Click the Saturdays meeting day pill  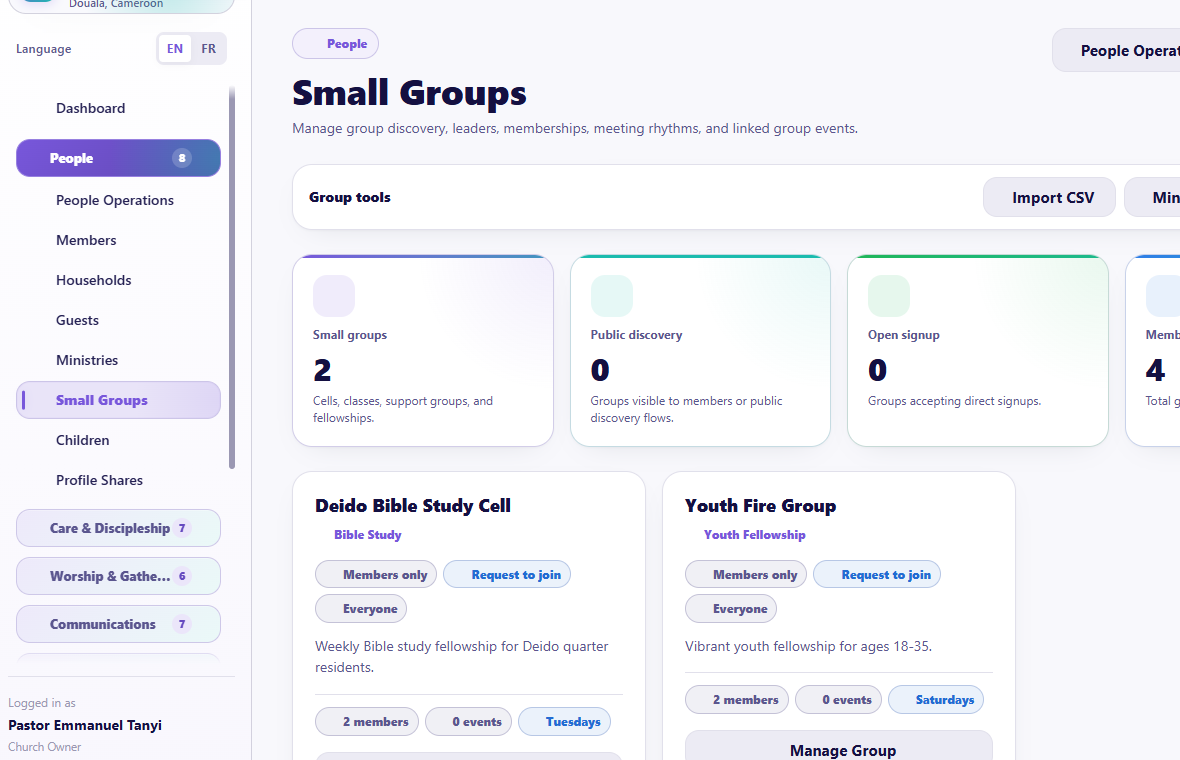tap(935, 700)
